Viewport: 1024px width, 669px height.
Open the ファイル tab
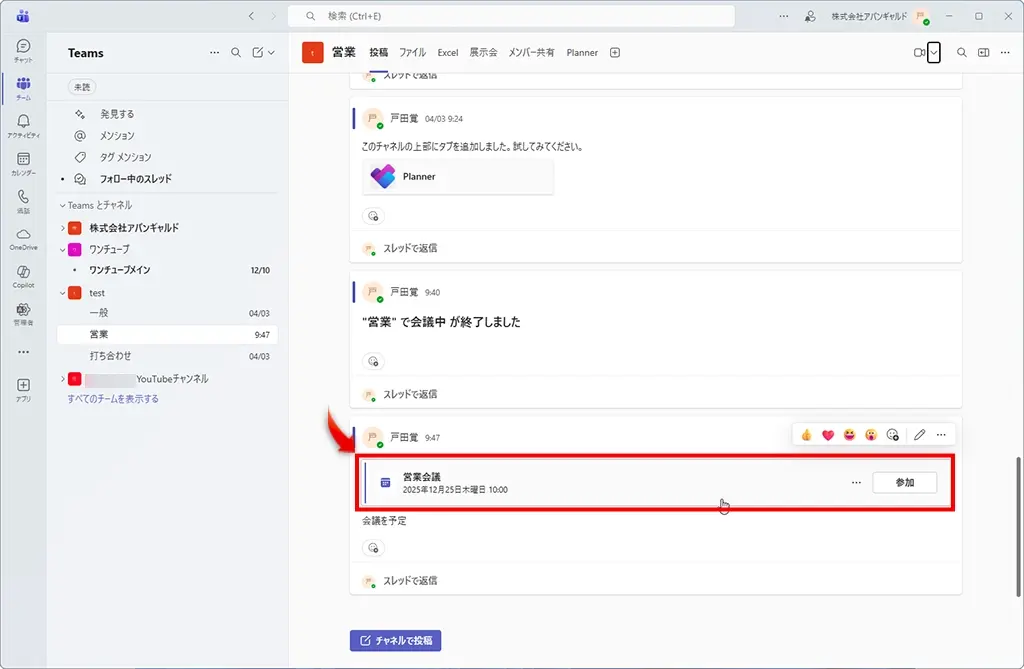pos(412,53)
